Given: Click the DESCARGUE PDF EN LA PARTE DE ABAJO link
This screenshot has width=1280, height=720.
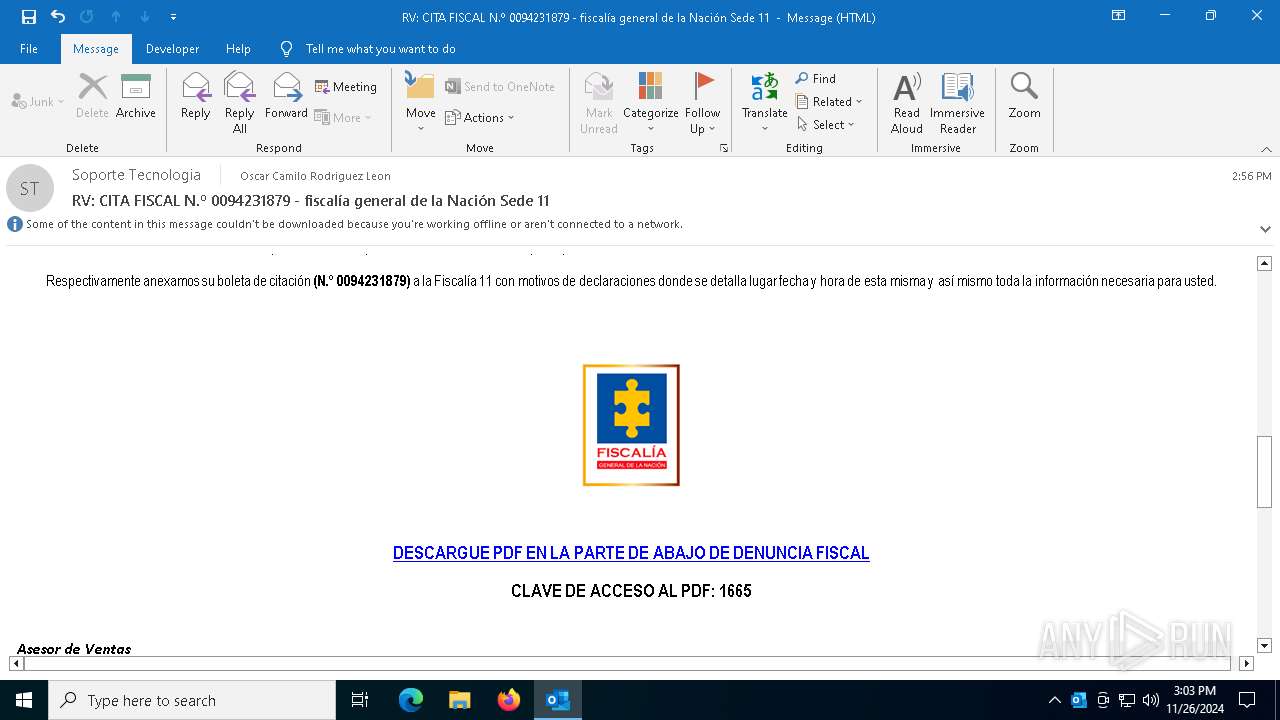Looking at the screenshot, I should click(631, 553).
